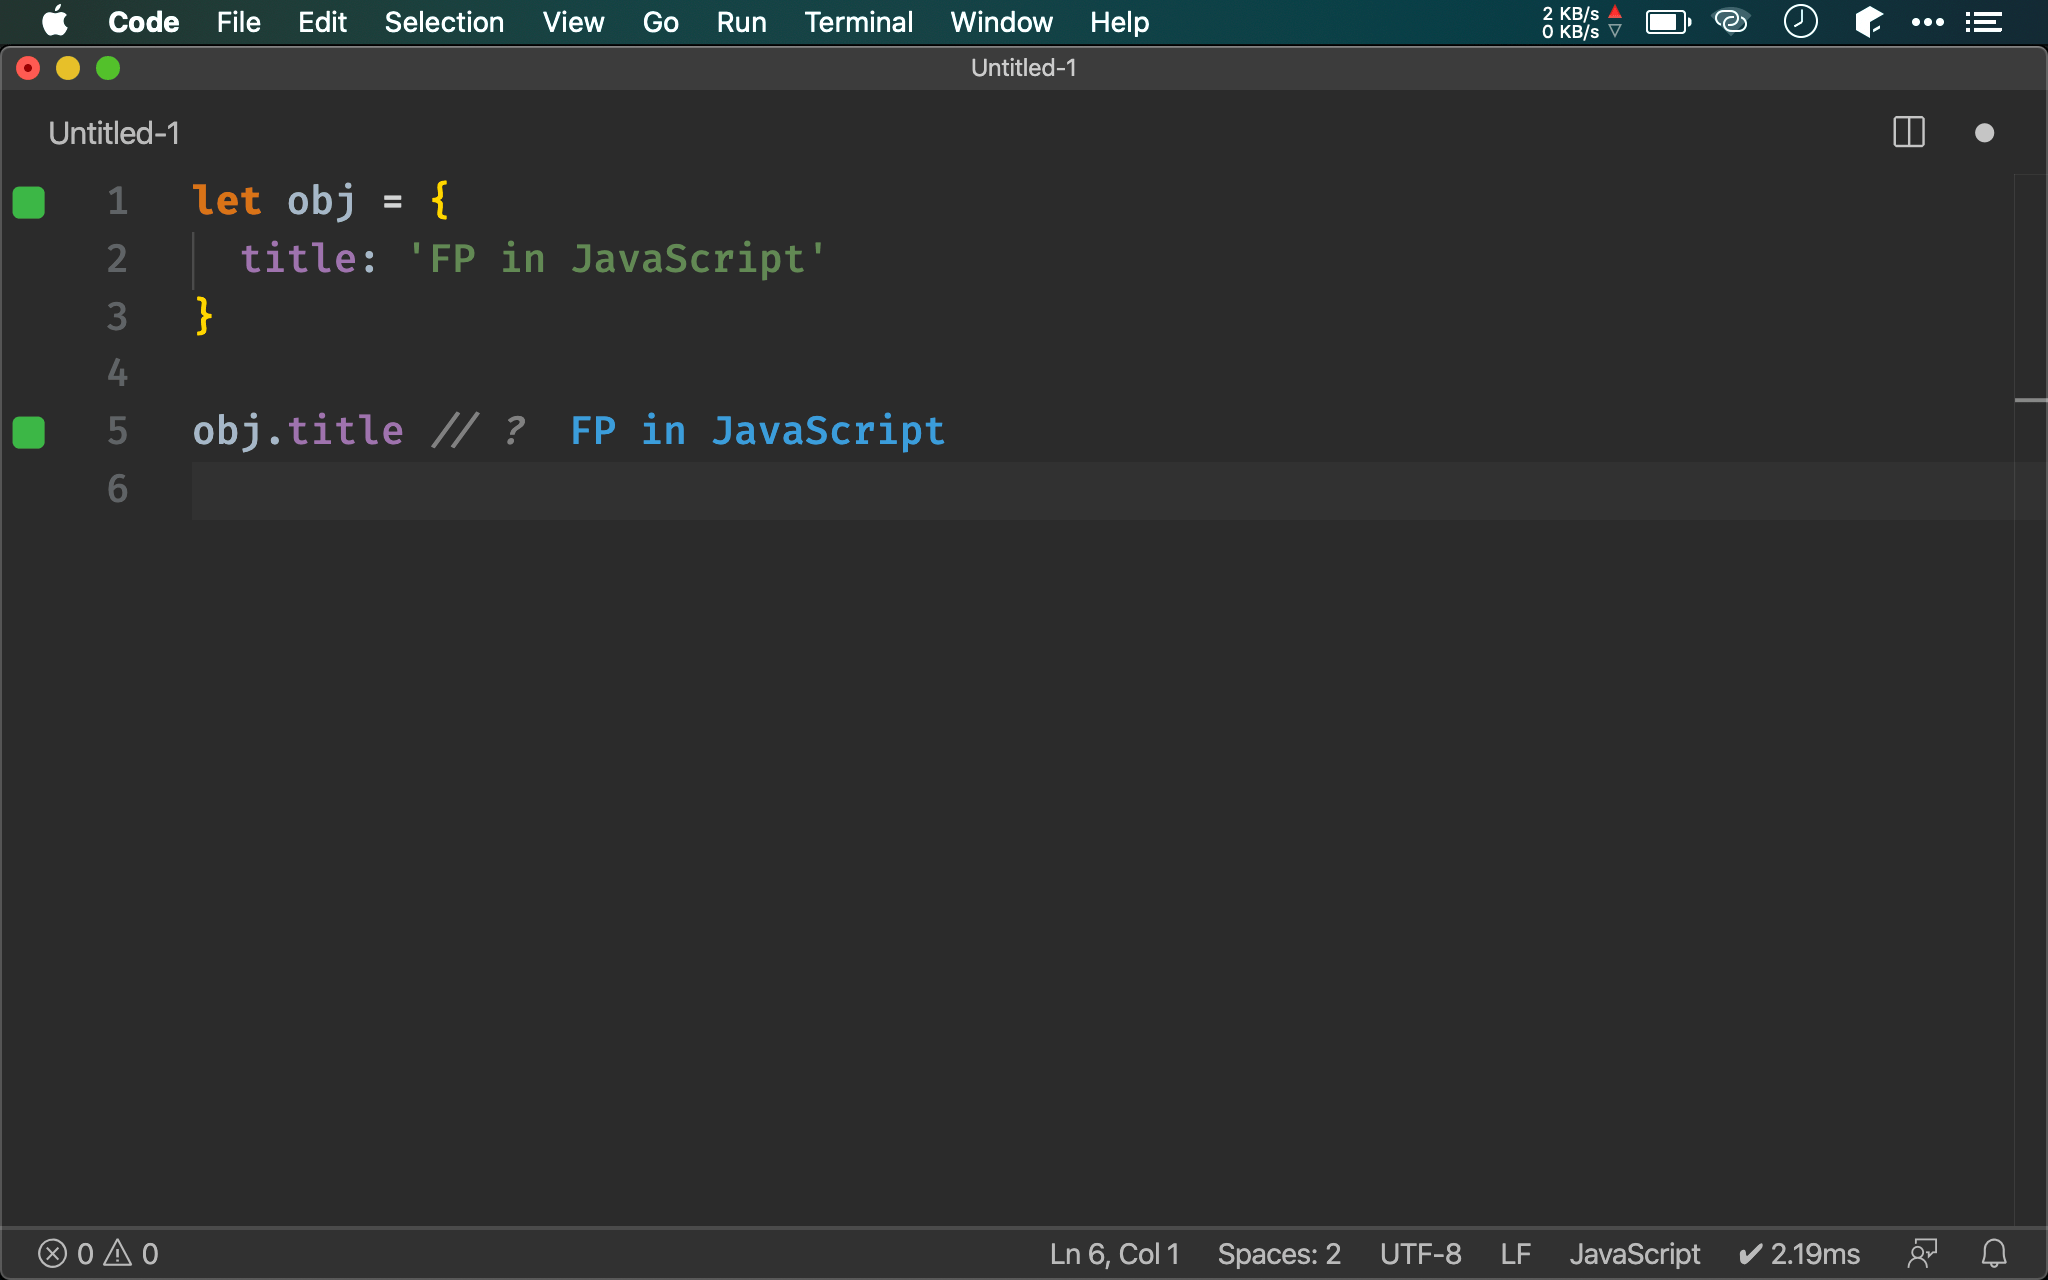Open the macOS Notification Center list icon
This screenshot has width=2048, height=1280.
point(1984,22)
